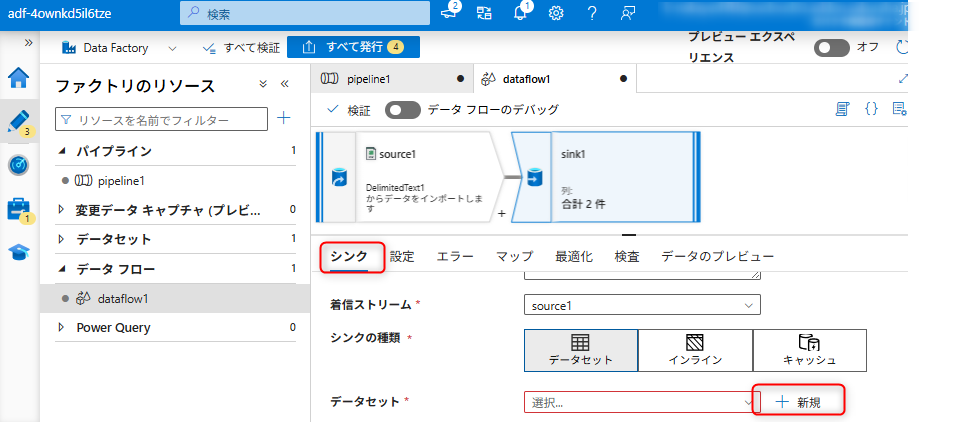Image resolution: width=967 pixels, height=422 pixels.
Task: Add transformation with plus after source1
Action: click(501, 213)
